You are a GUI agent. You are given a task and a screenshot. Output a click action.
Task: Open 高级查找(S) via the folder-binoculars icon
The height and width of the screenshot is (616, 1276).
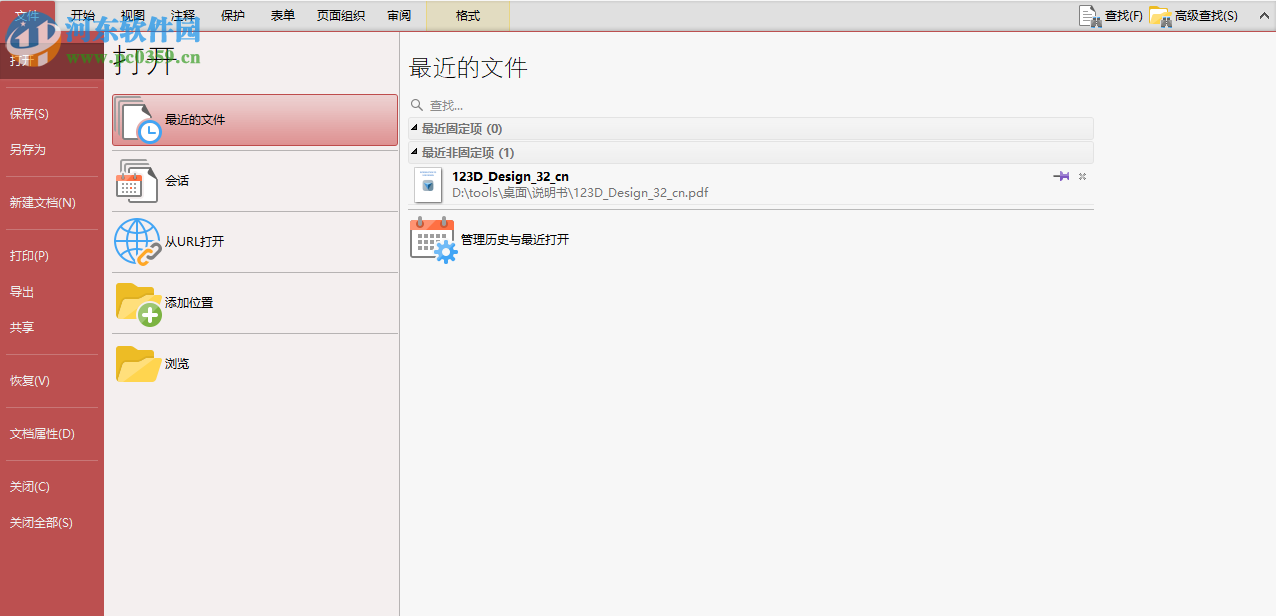click(1160, 15)
